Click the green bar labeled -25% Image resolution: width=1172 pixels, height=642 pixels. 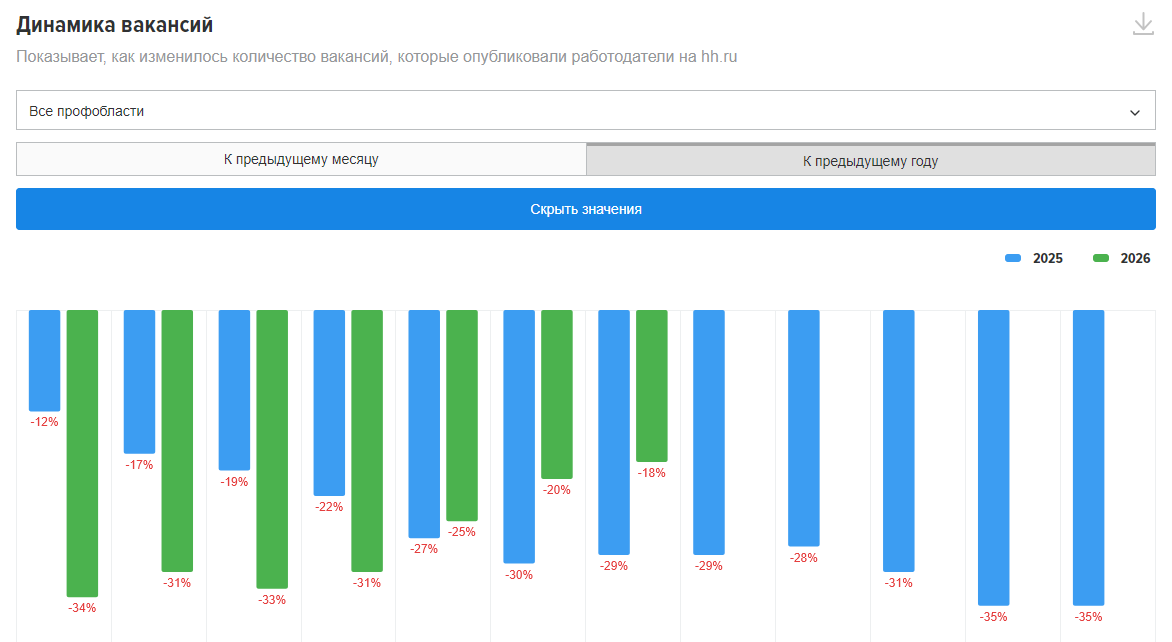point(462,415)
